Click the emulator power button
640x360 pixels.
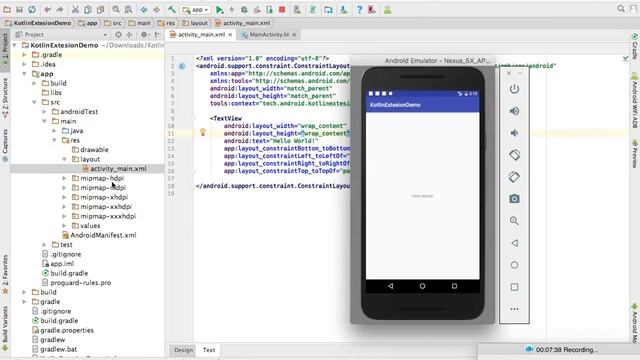pyautogui.click(x=514, y=89)
